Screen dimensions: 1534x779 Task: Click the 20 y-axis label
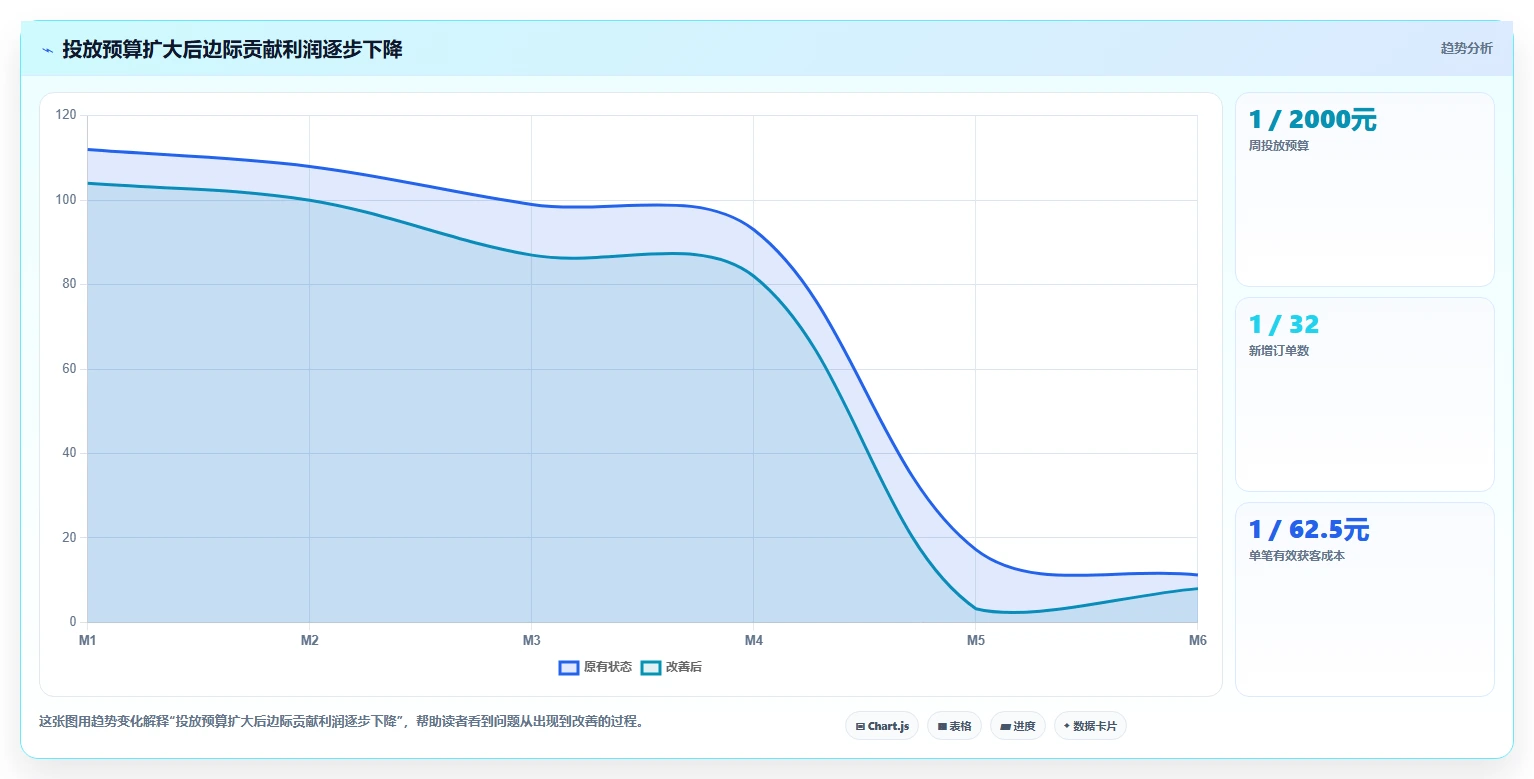point(69,538)
